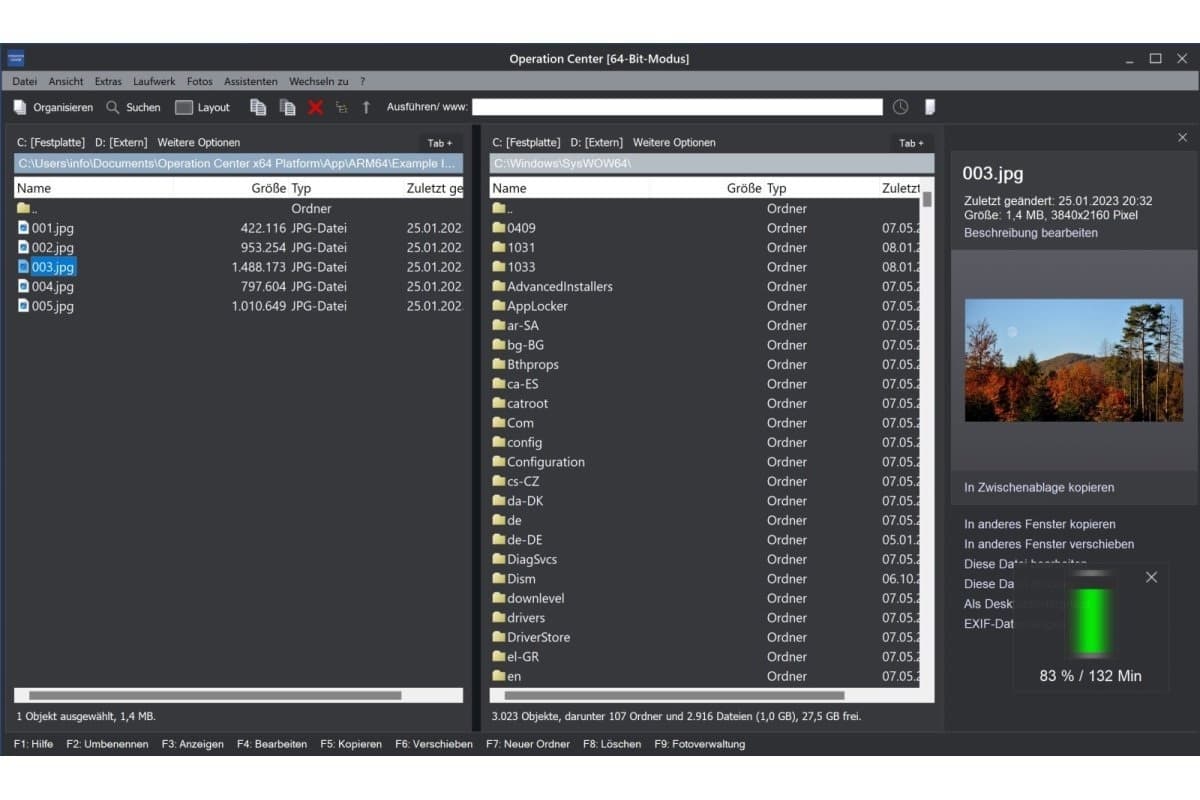Image resolution: width=1200 pixels, height=800 pixels.
Task: Click In Zwischenablage kopieren link
Action: [1038, 488]
